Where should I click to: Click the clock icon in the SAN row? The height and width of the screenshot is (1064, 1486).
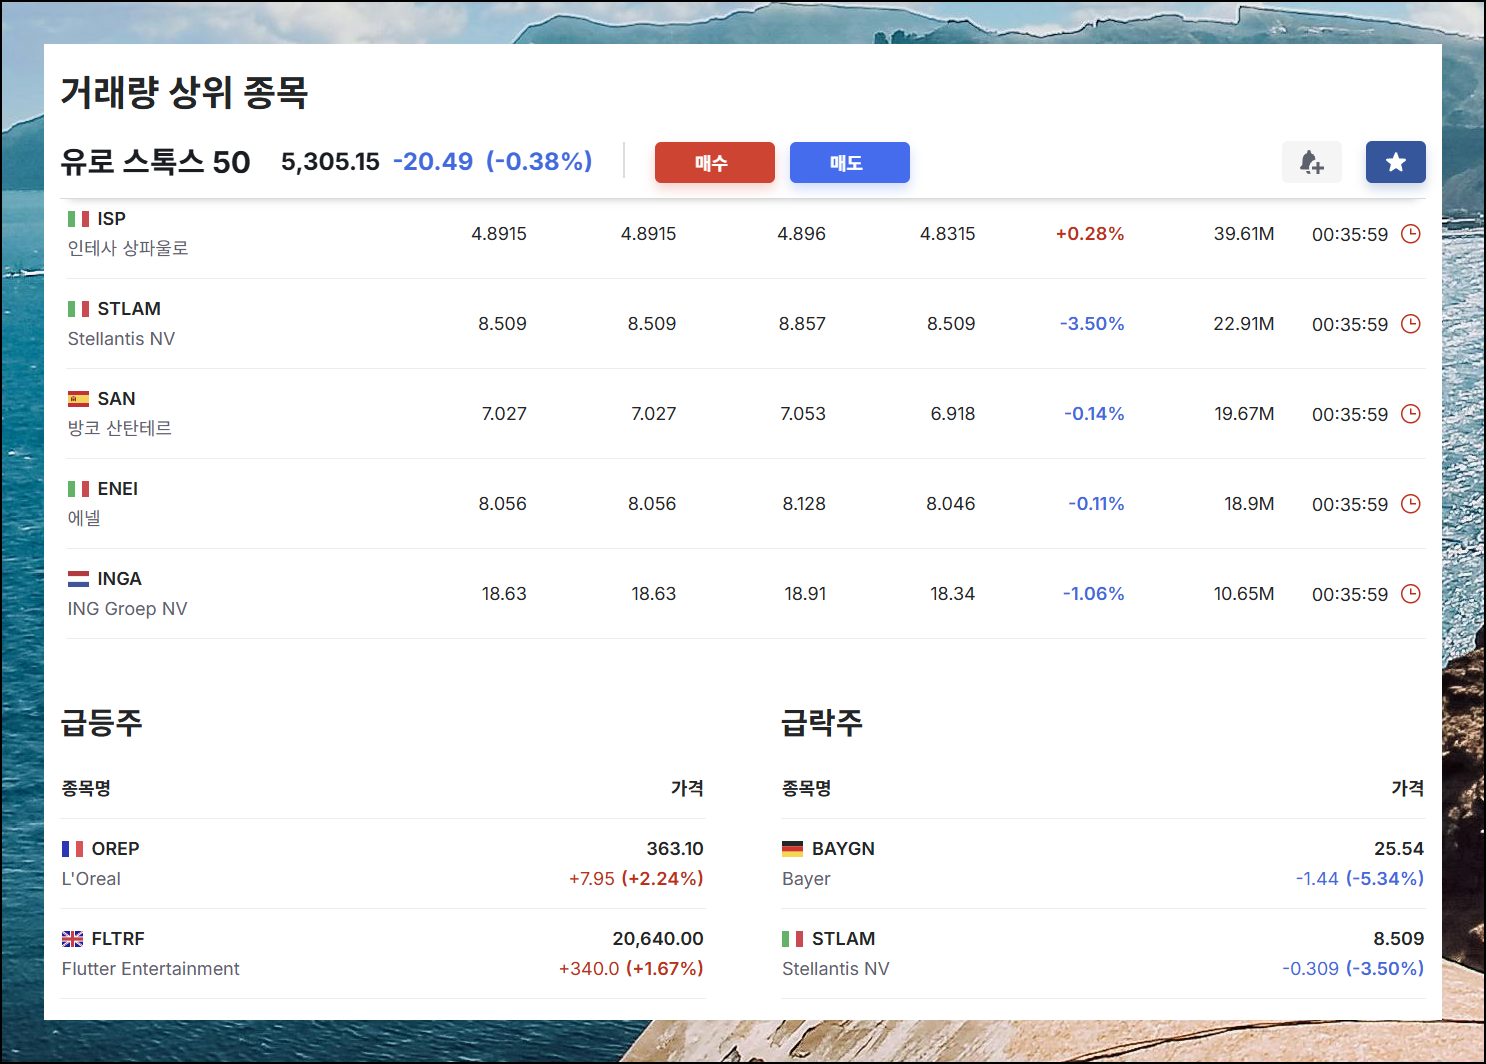tap(1410, 414)
